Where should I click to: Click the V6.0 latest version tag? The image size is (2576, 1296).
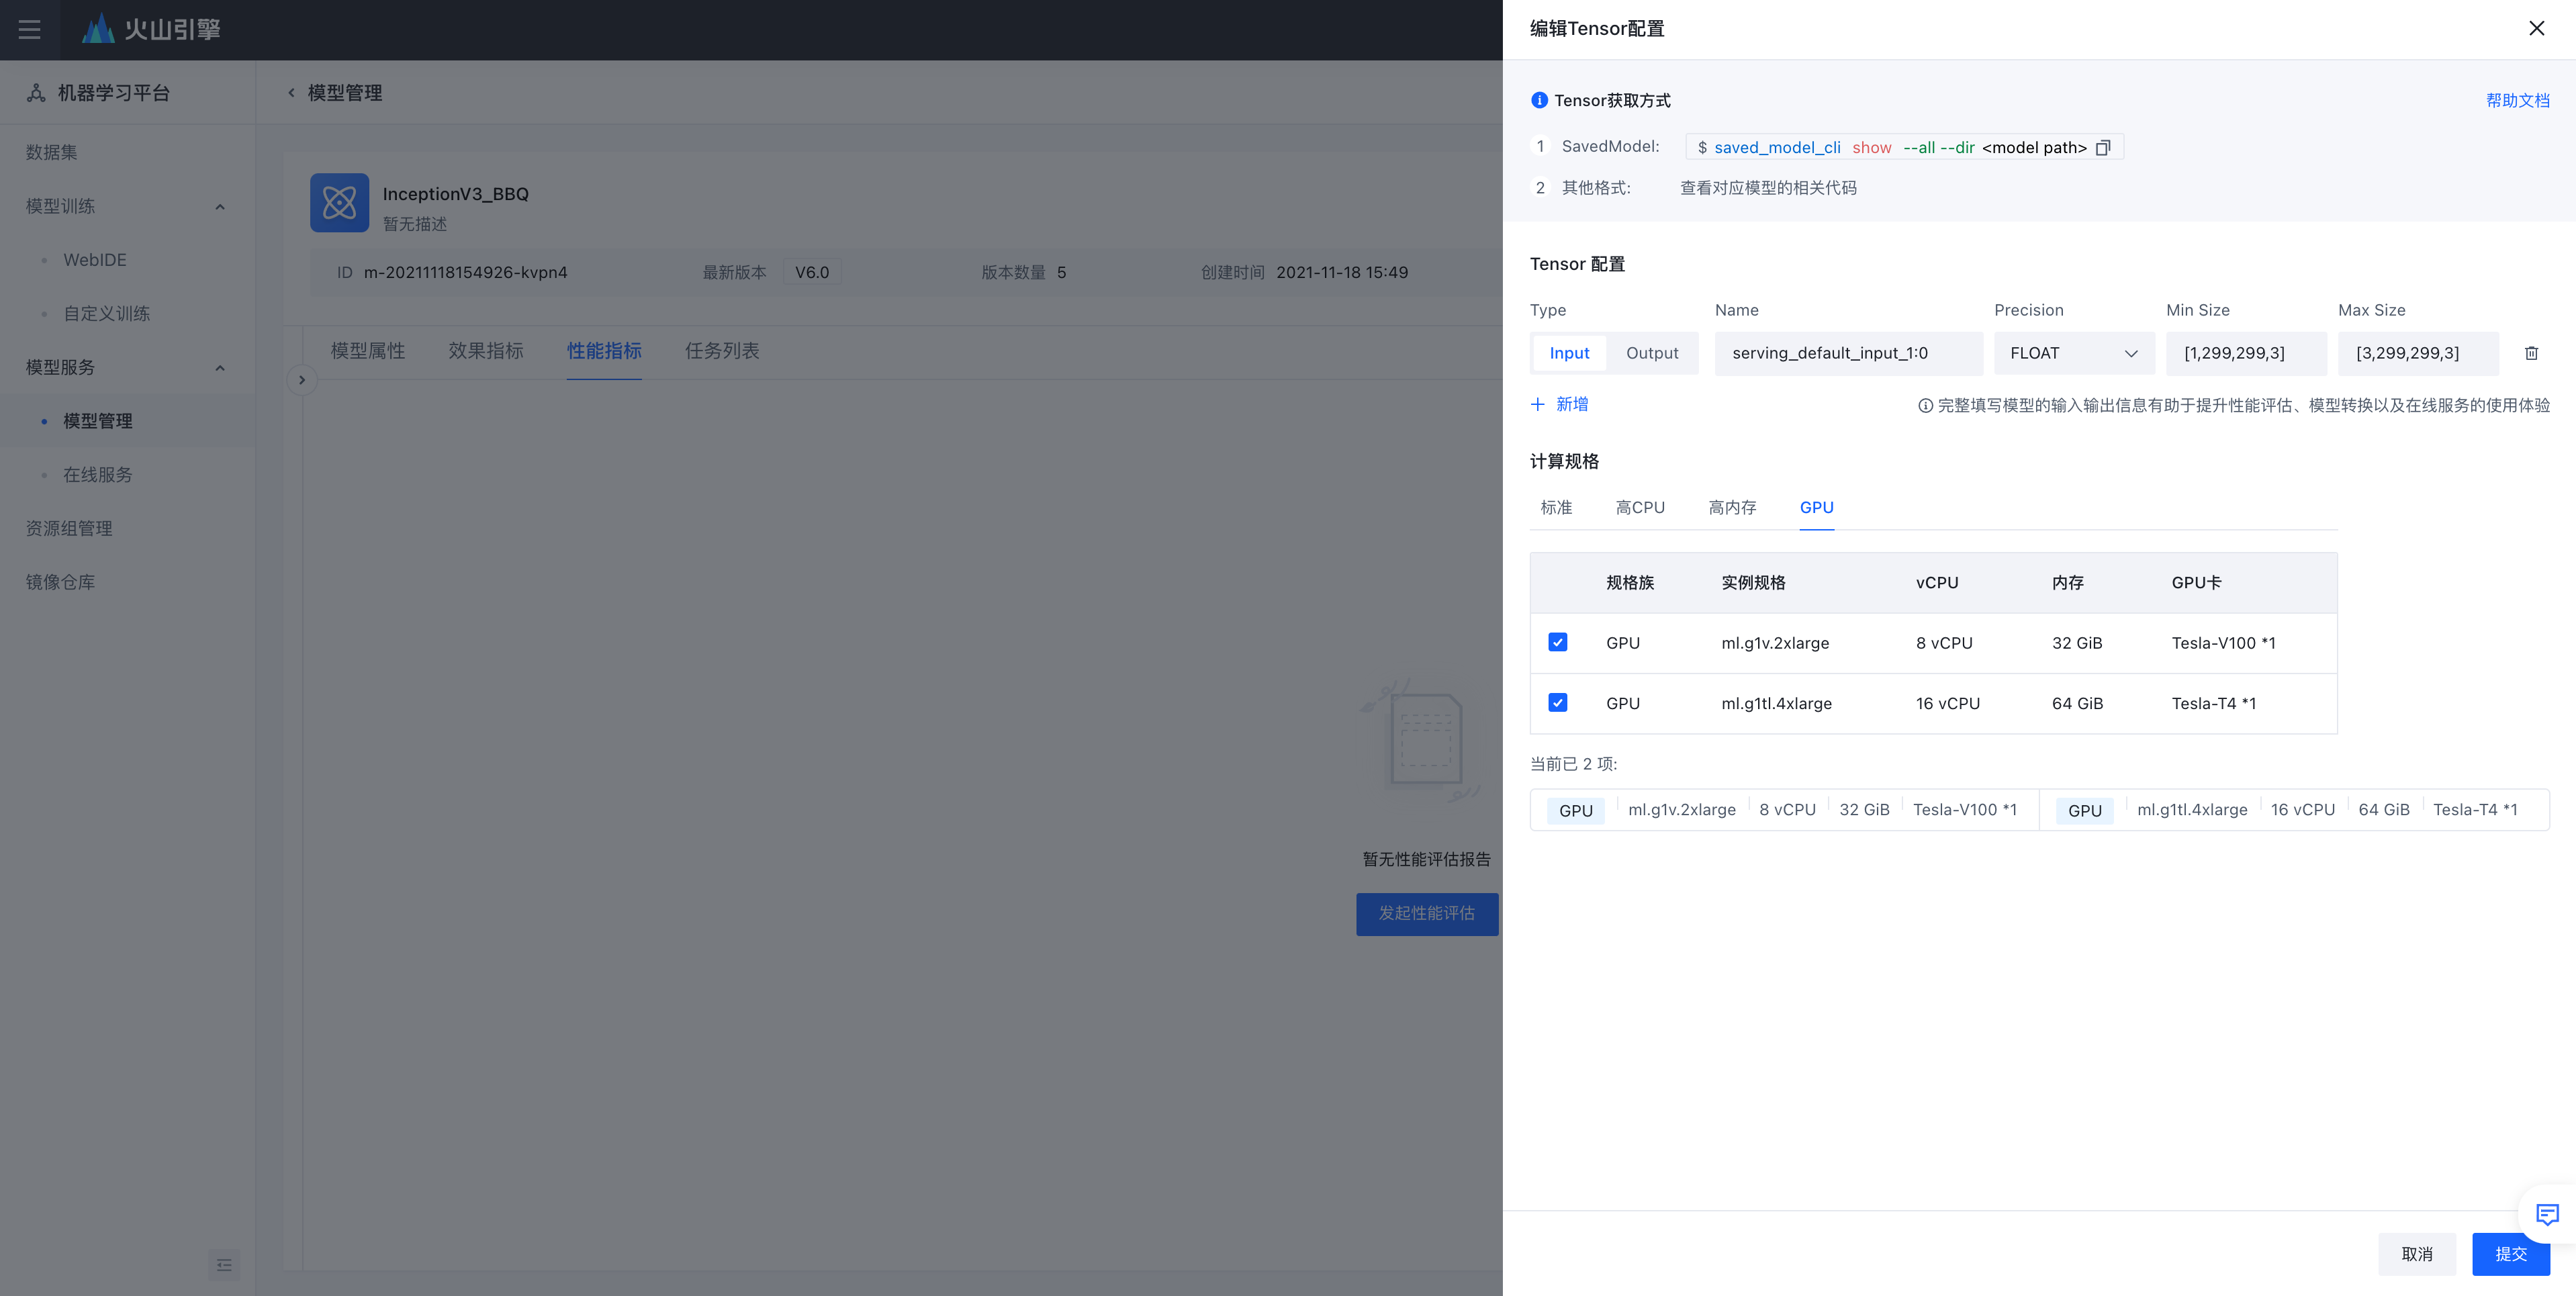click(811, 272)
